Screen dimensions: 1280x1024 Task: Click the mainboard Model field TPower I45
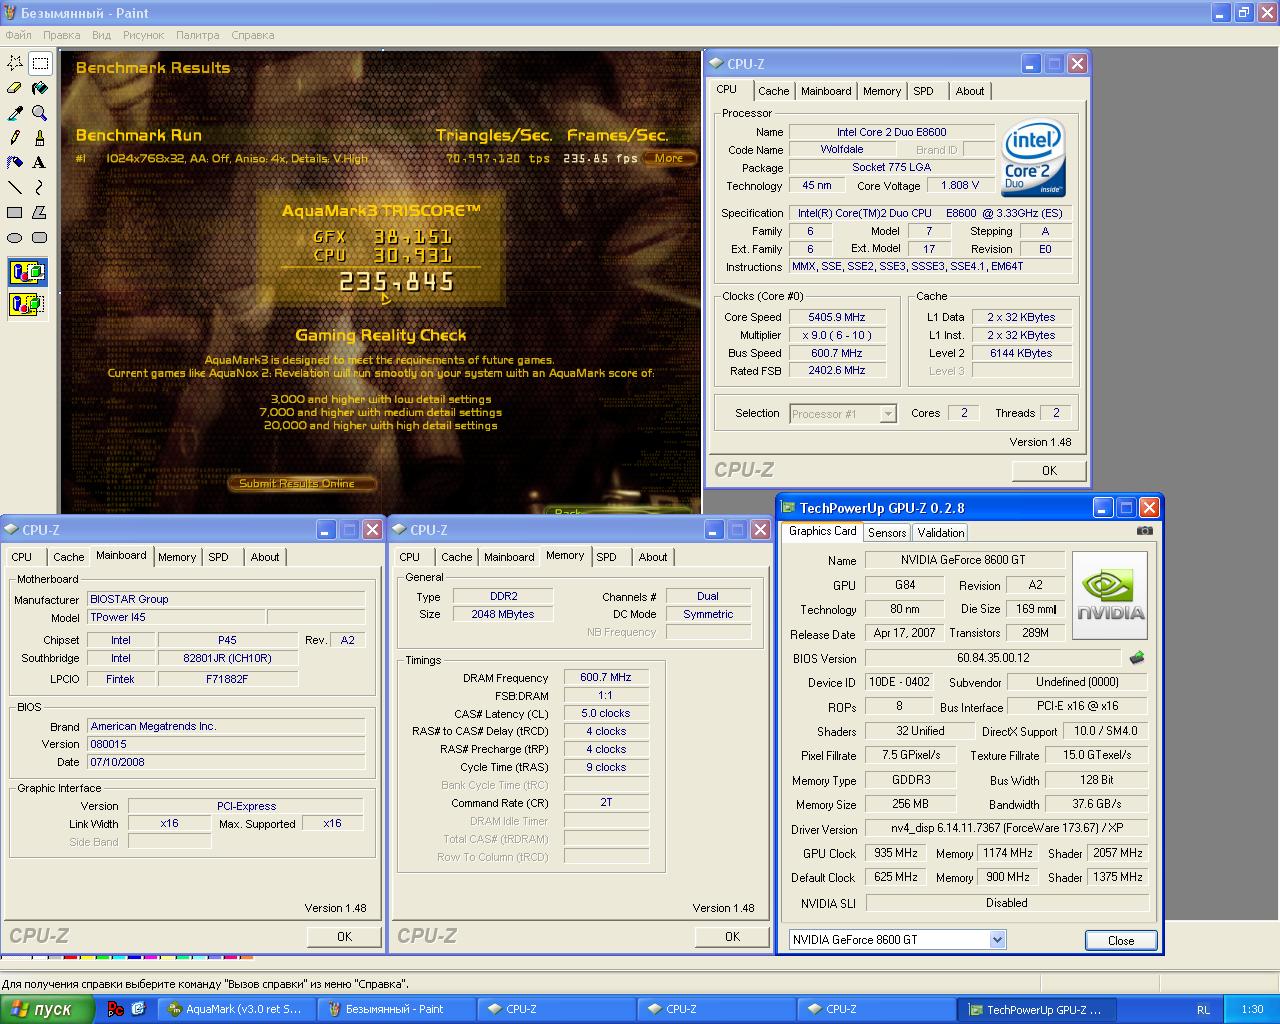(x=175, y=617)
